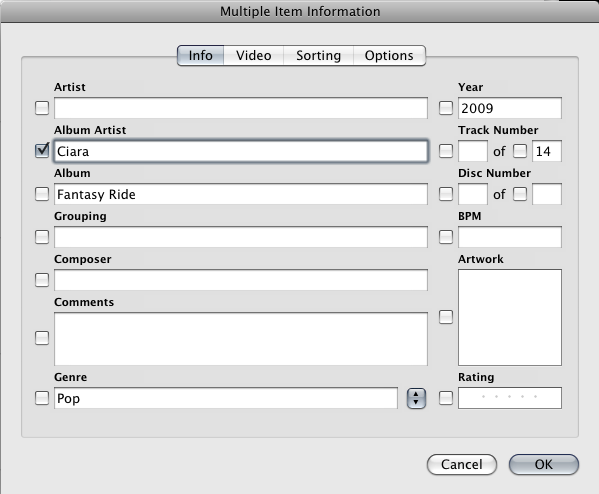Click inside the Comments text area
This screenshot has height=494, width=599.
pyautogui.click(x=241, y=339)
